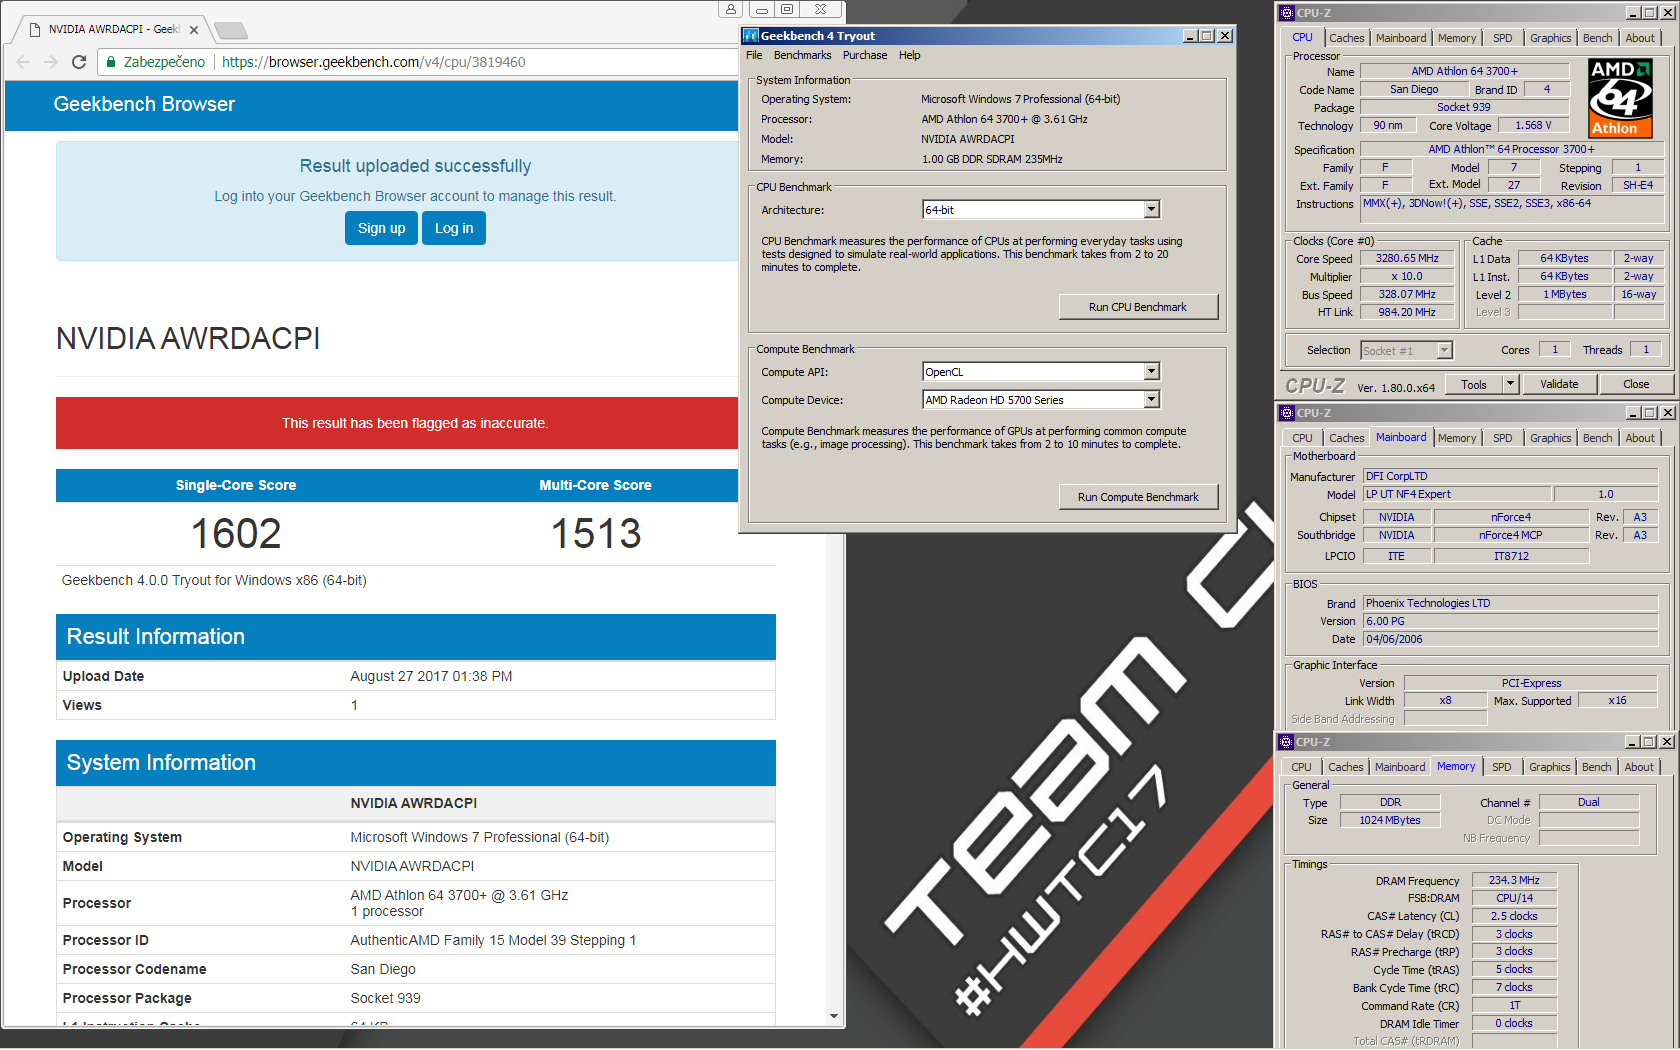Click Core Speed 3280.65 MHz value

tap(1407, 258)
